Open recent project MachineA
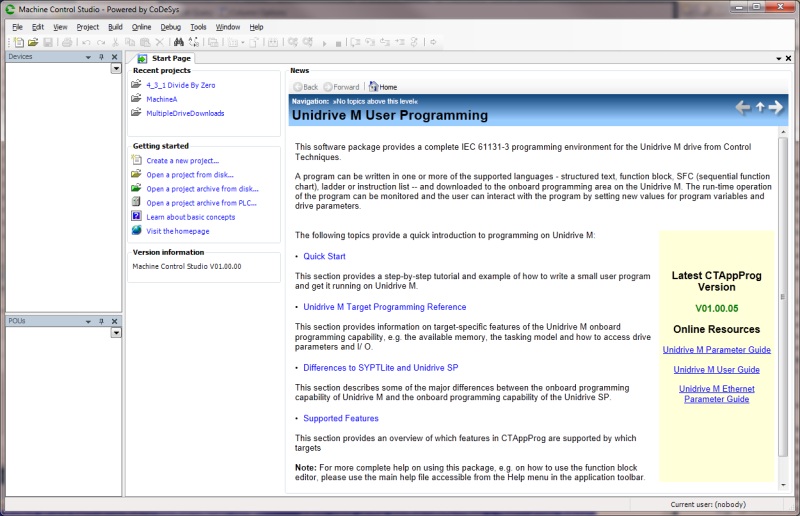 (162, 99)
